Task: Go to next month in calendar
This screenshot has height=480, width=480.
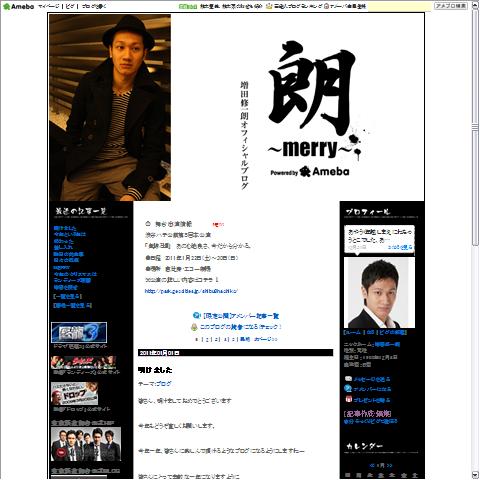Action: (389, 465)
